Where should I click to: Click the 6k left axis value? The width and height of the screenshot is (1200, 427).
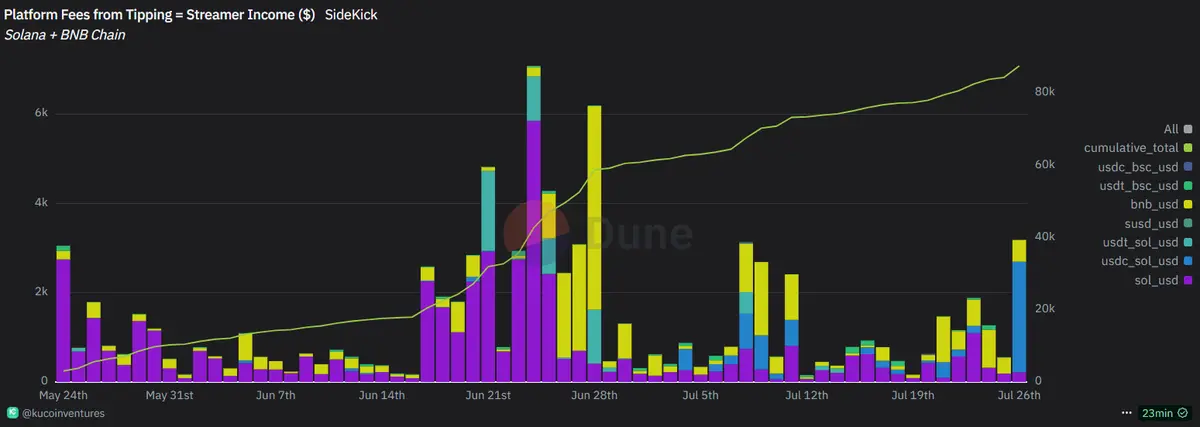[x=41, y=113]
